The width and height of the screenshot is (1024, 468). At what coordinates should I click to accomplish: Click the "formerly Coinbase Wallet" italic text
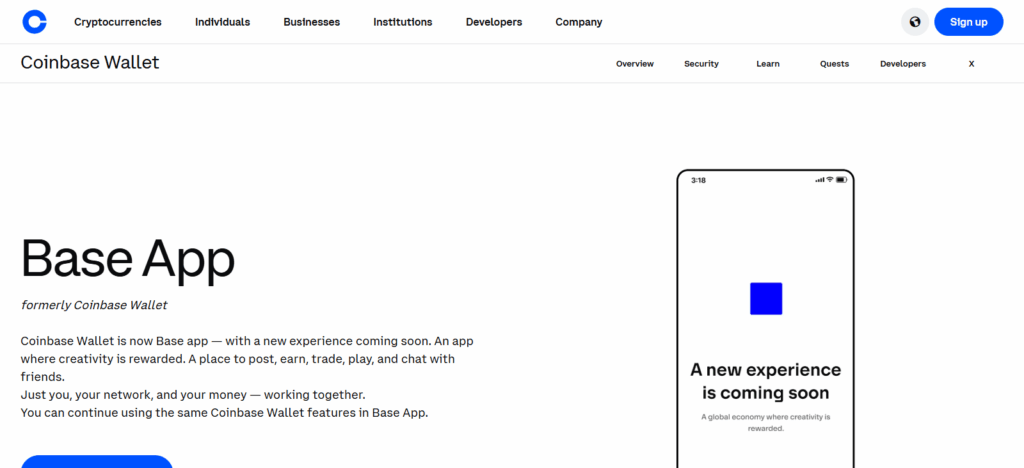coord(94,305)
